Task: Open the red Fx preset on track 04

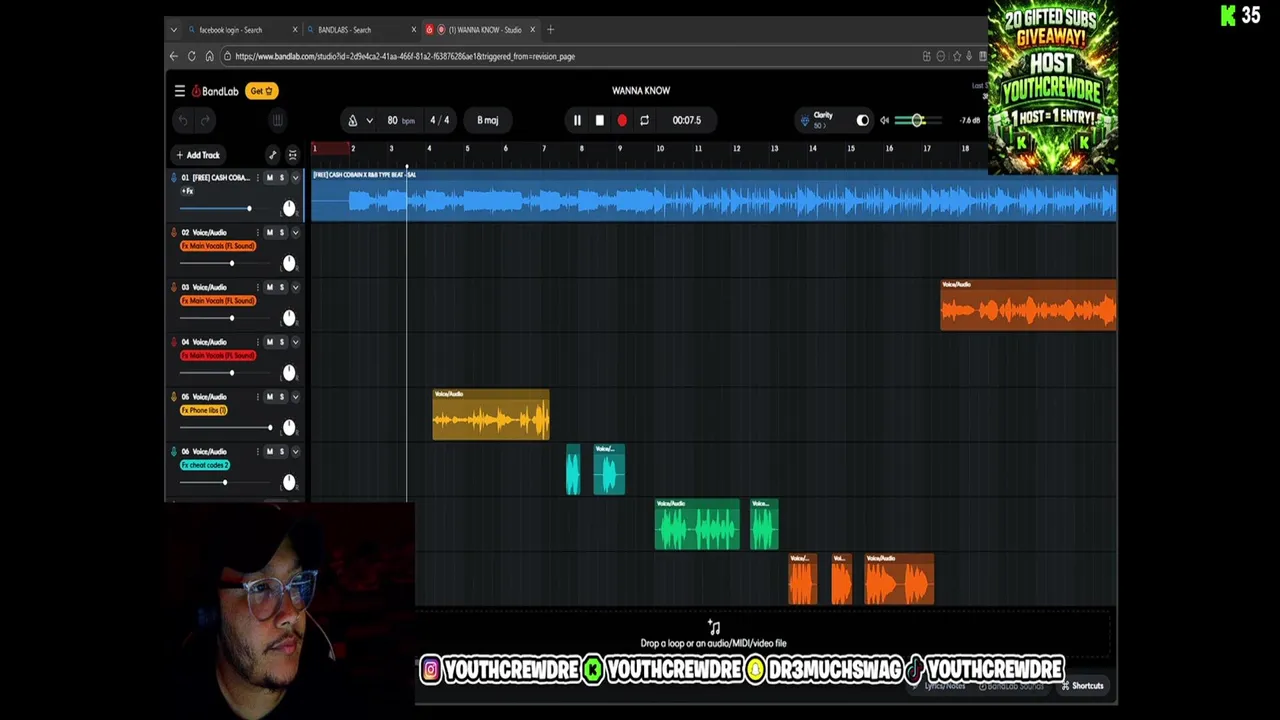Action: [218, 356]
